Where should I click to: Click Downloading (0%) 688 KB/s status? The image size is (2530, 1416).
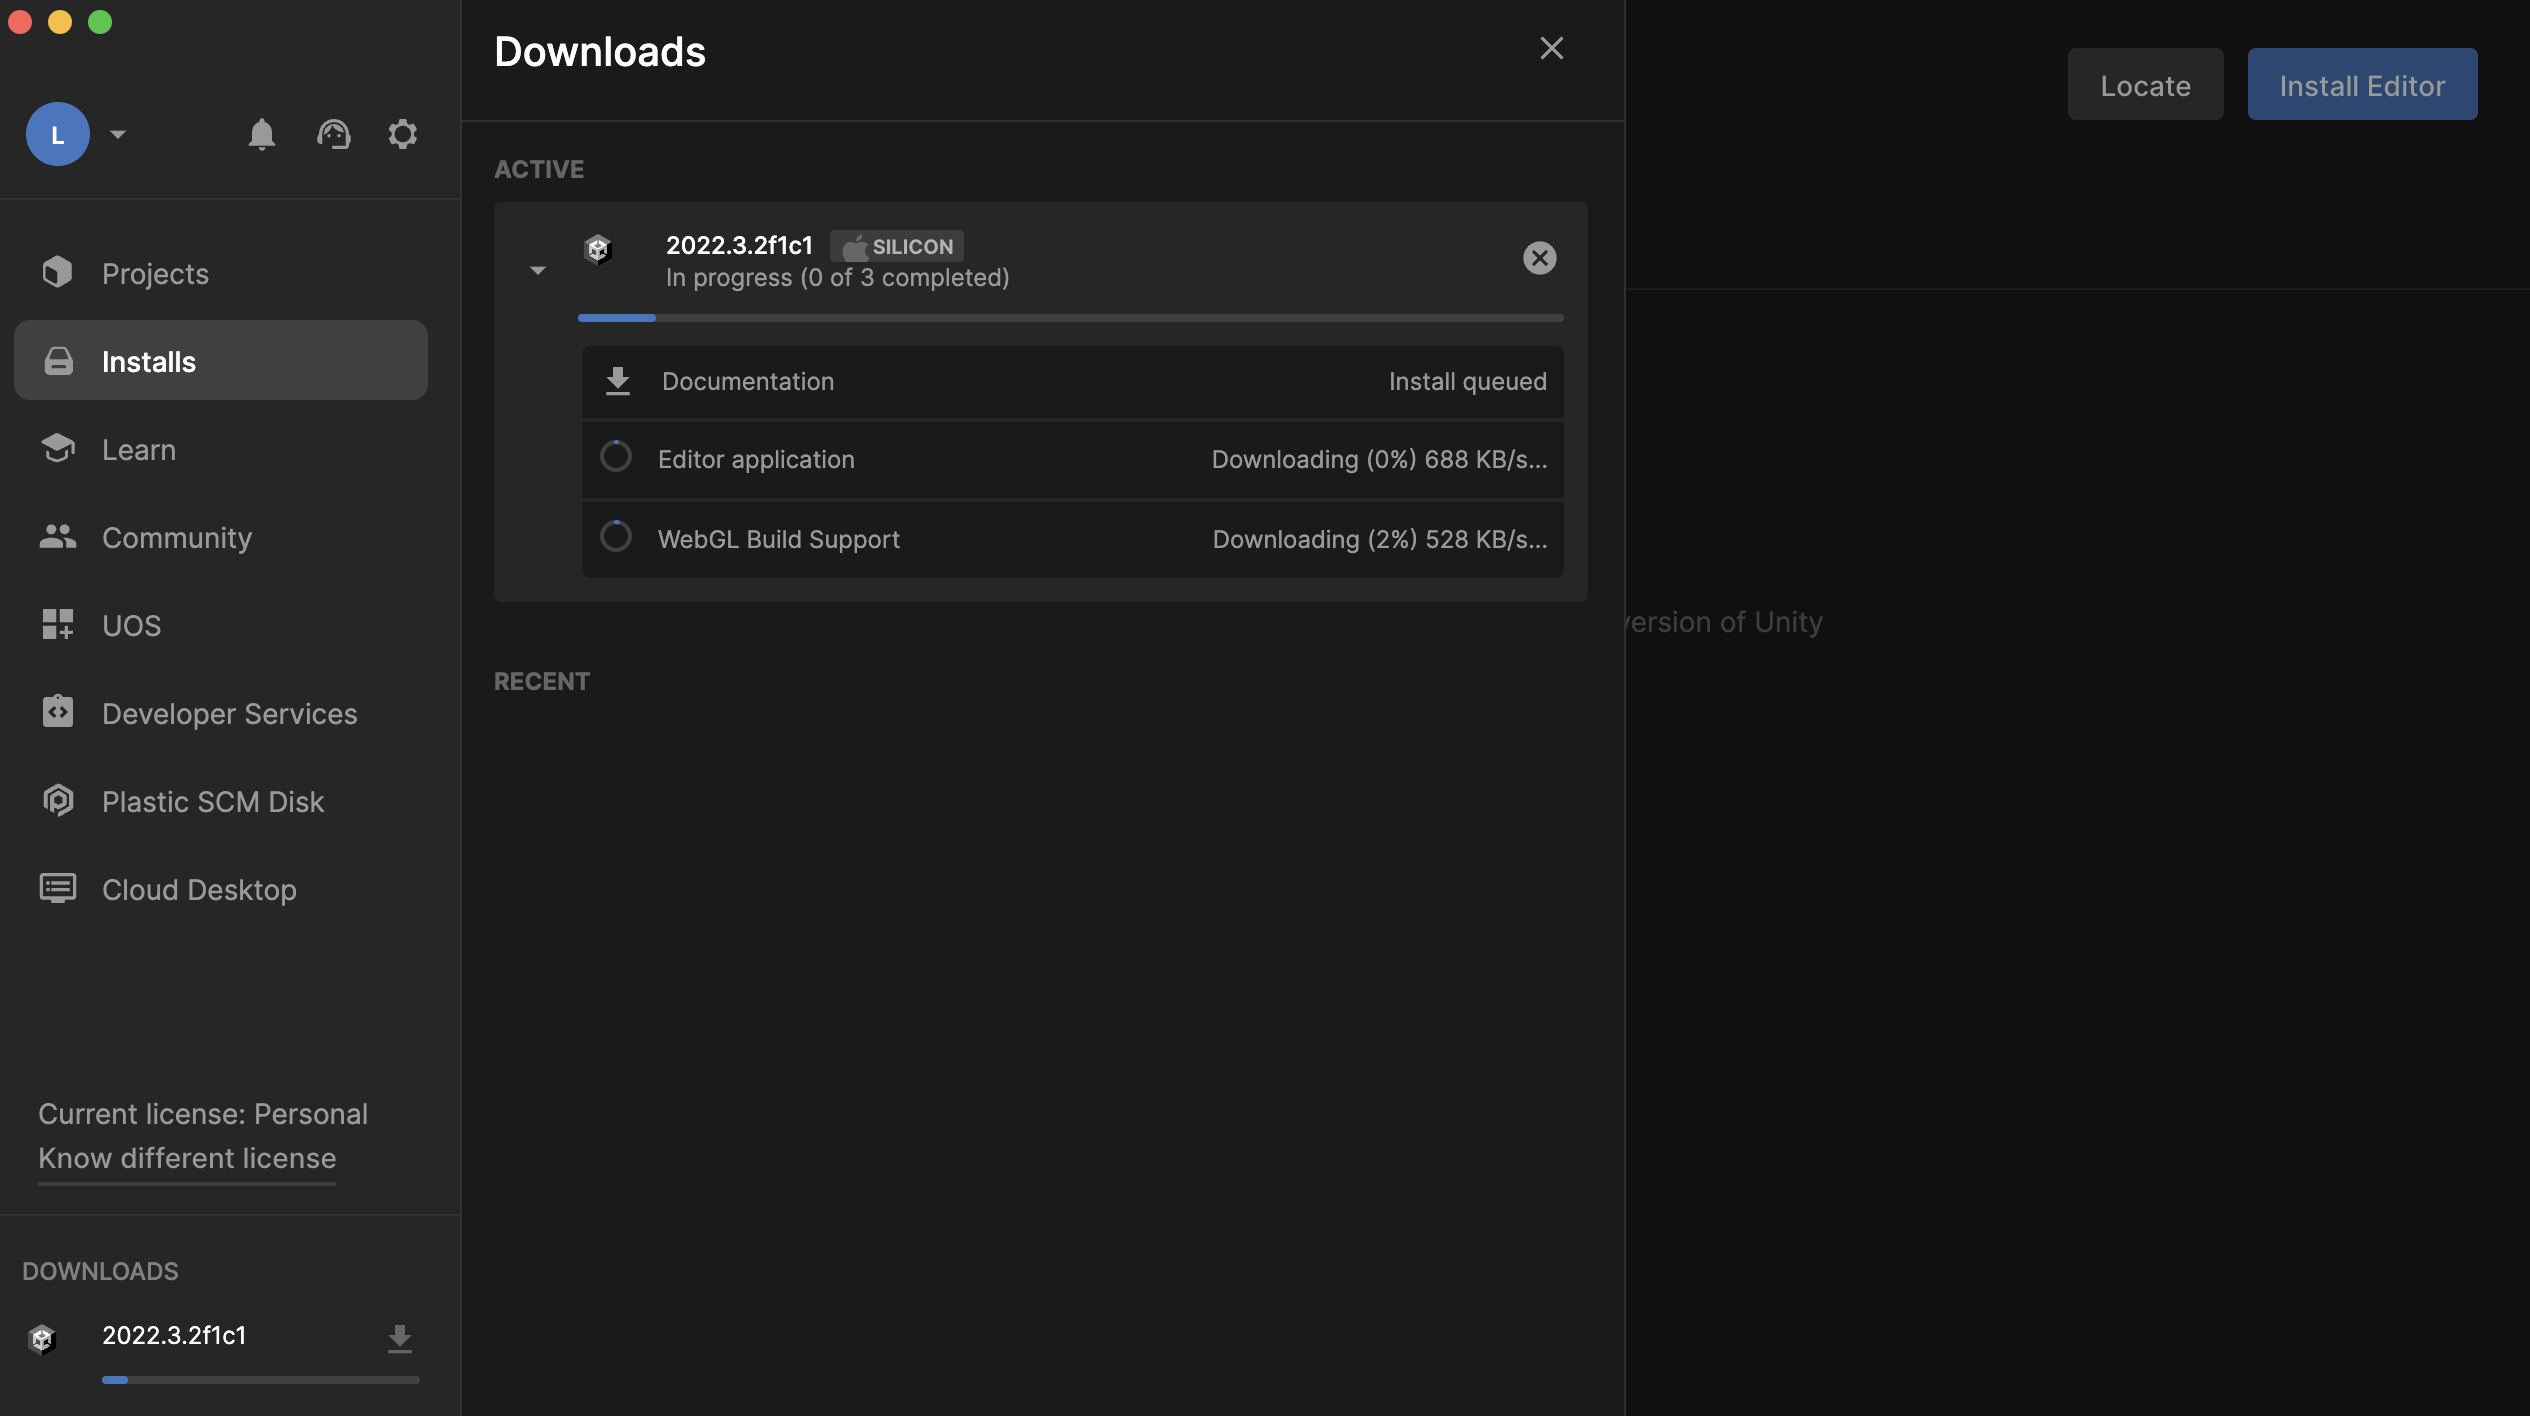[x=1379, y=459]
